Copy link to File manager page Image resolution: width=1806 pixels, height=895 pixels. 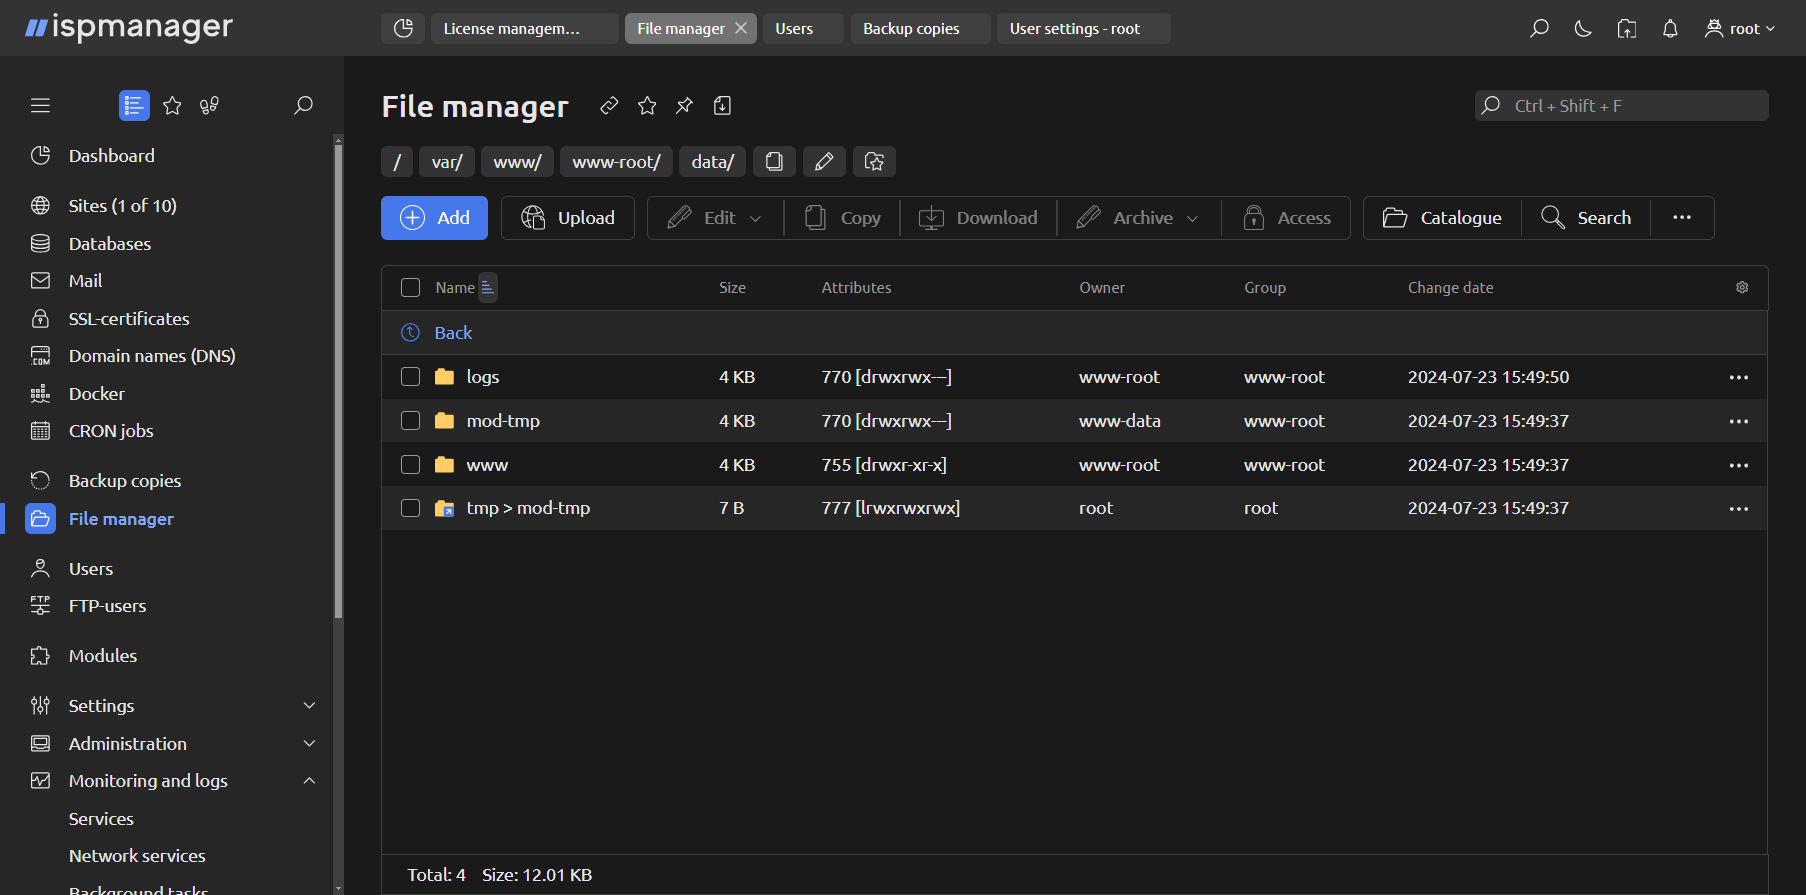[609, 106]
